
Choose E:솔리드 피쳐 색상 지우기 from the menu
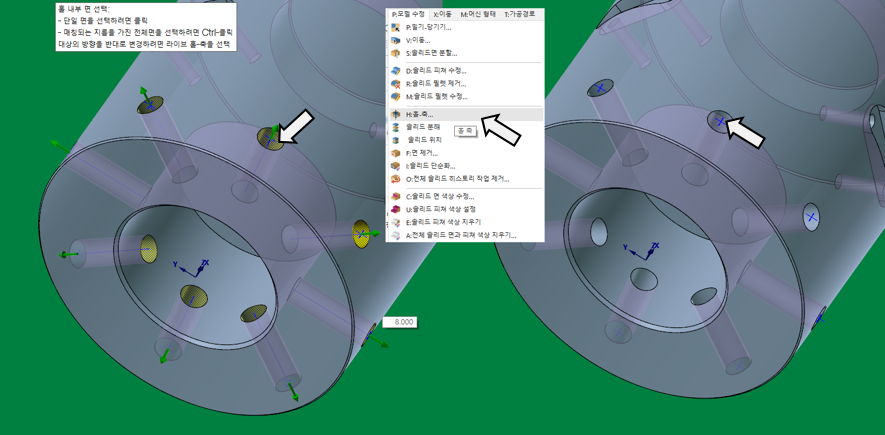point(465,222)
